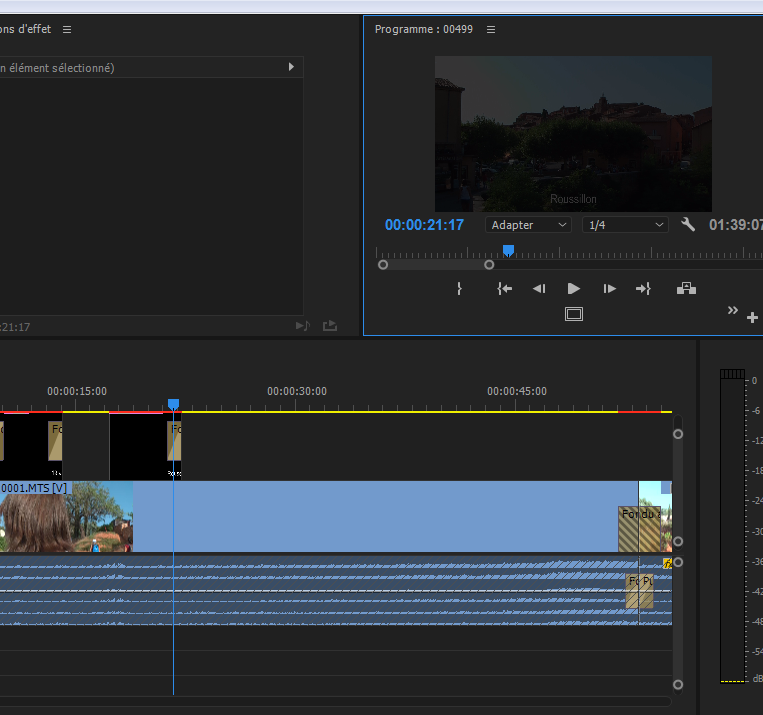This screenshot has height=715, width=763.
Task: Click the Safe Margins frame icon
Action: click(x=574, y=314)
